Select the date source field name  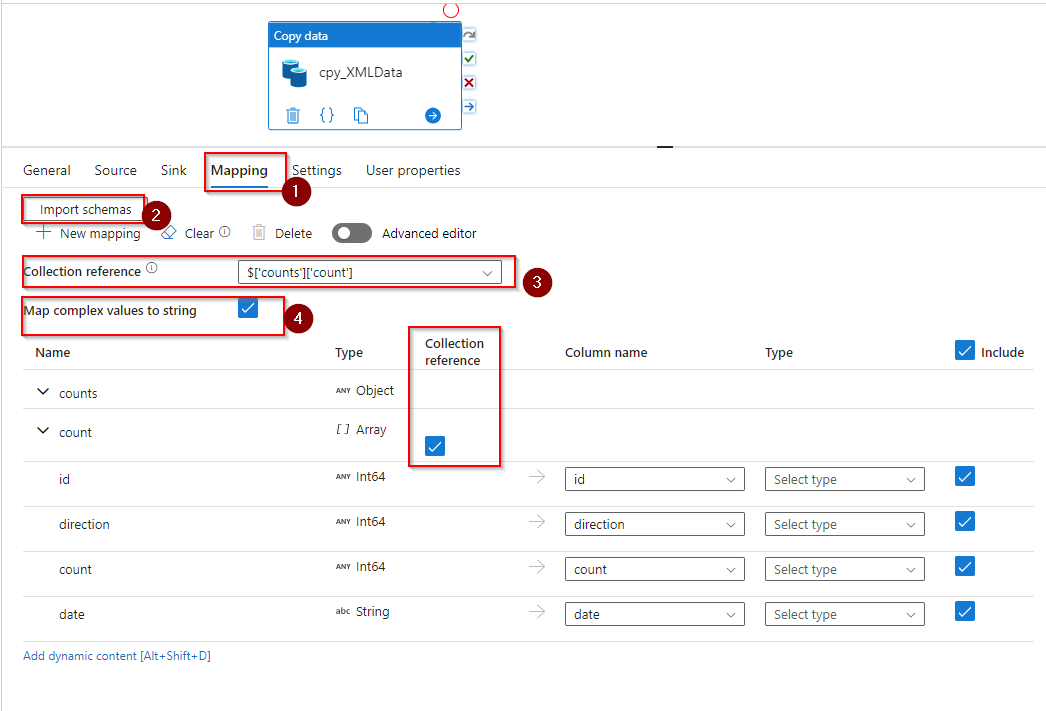71,614
